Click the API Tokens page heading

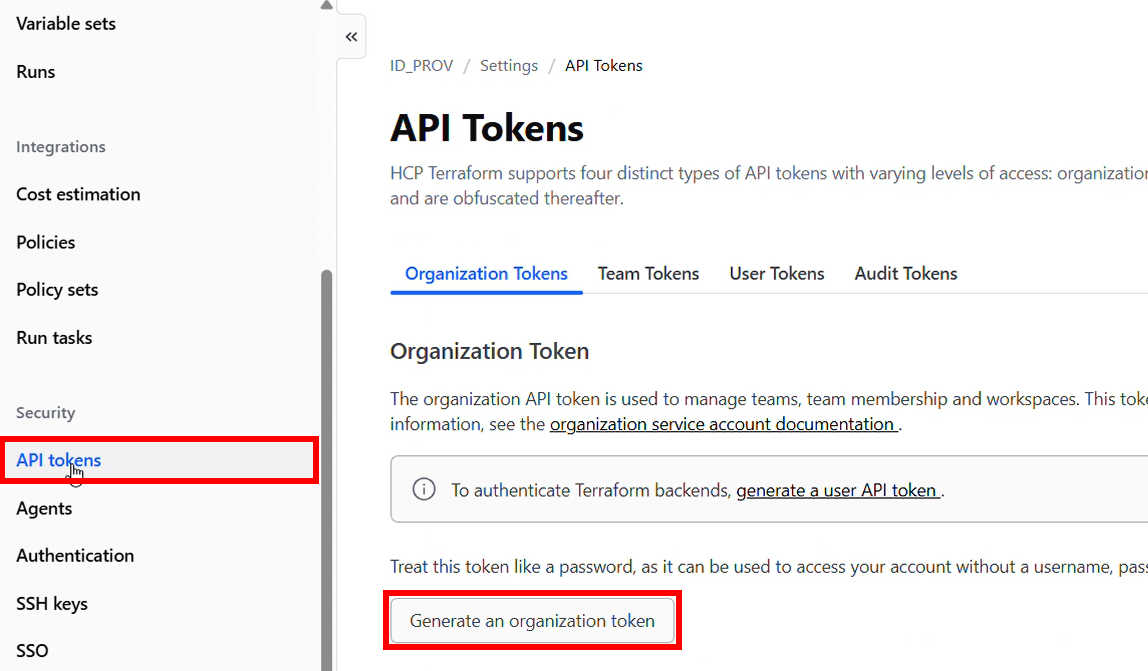tap(487, 128)
